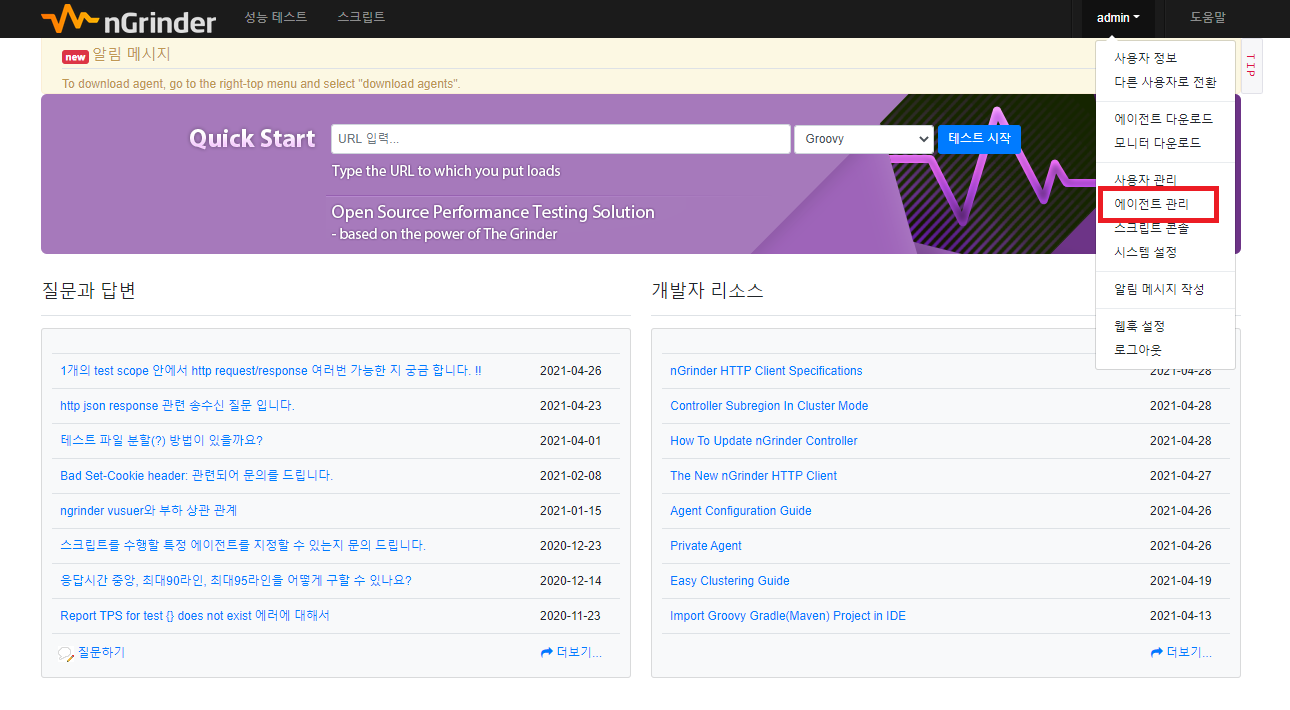Open Private Agent resource link
The image size is (1290, 710).
[706, 546]
